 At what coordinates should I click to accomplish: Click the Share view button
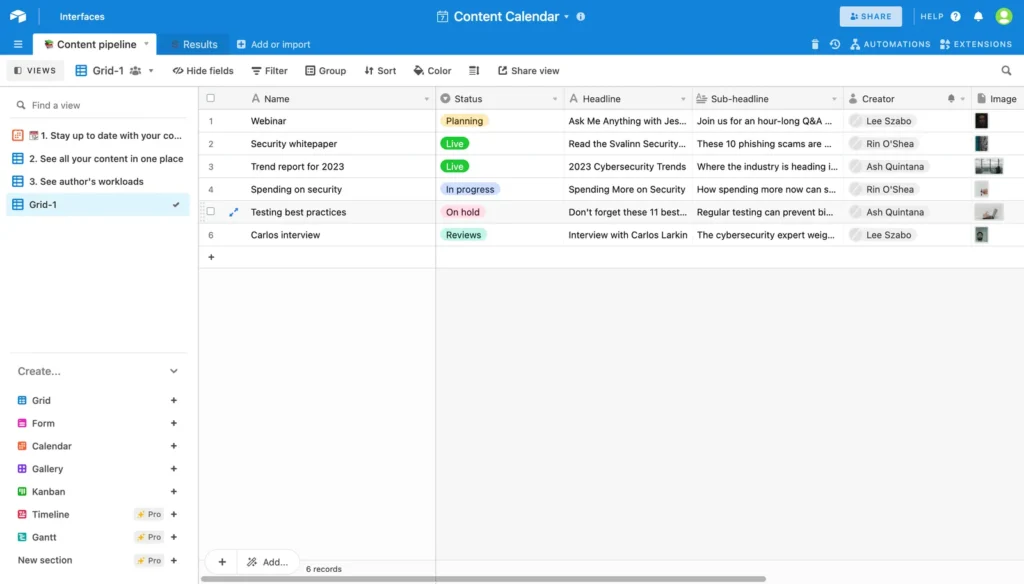(528, 70)
